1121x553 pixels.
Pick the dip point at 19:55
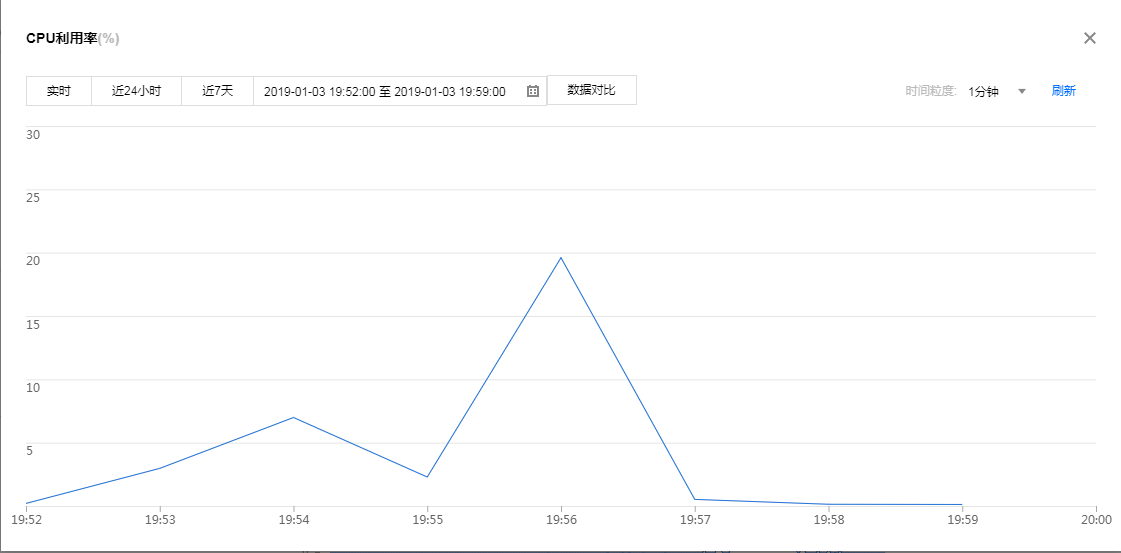[x=427, y=477]
